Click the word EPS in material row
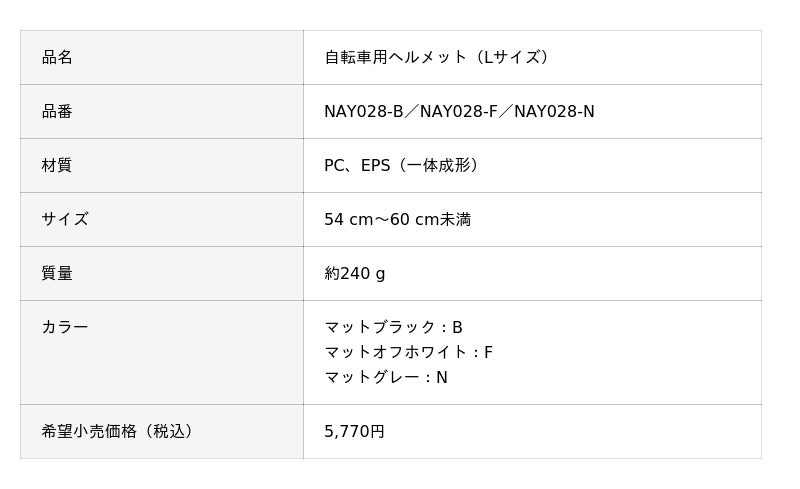The height and width of the screenshot is (489, 800). pos(376,165)
